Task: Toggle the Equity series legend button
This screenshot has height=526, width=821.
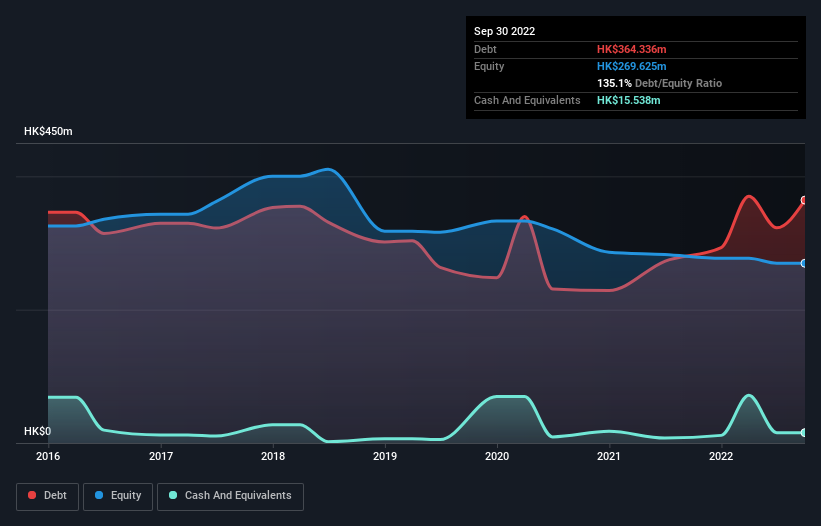Action: pyautogui.click(x=118, y=496)
